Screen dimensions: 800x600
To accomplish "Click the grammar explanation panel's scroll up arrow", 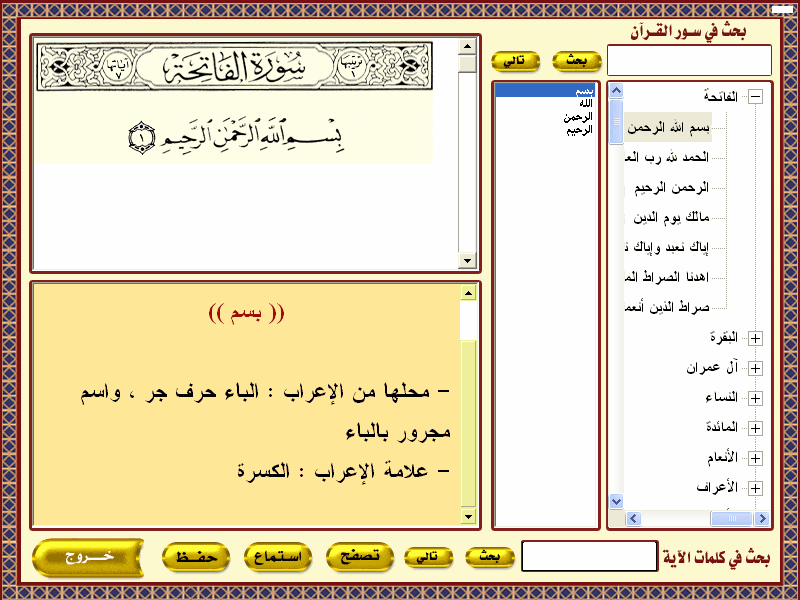I will (x=468, y=292).
